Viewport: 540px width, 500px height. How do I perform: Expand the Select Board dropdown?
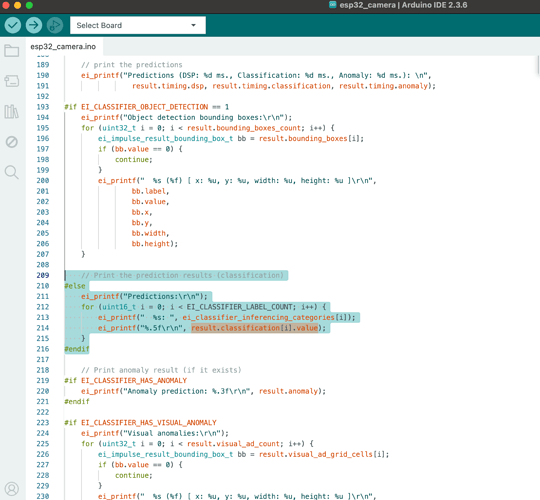coord(138,25)
